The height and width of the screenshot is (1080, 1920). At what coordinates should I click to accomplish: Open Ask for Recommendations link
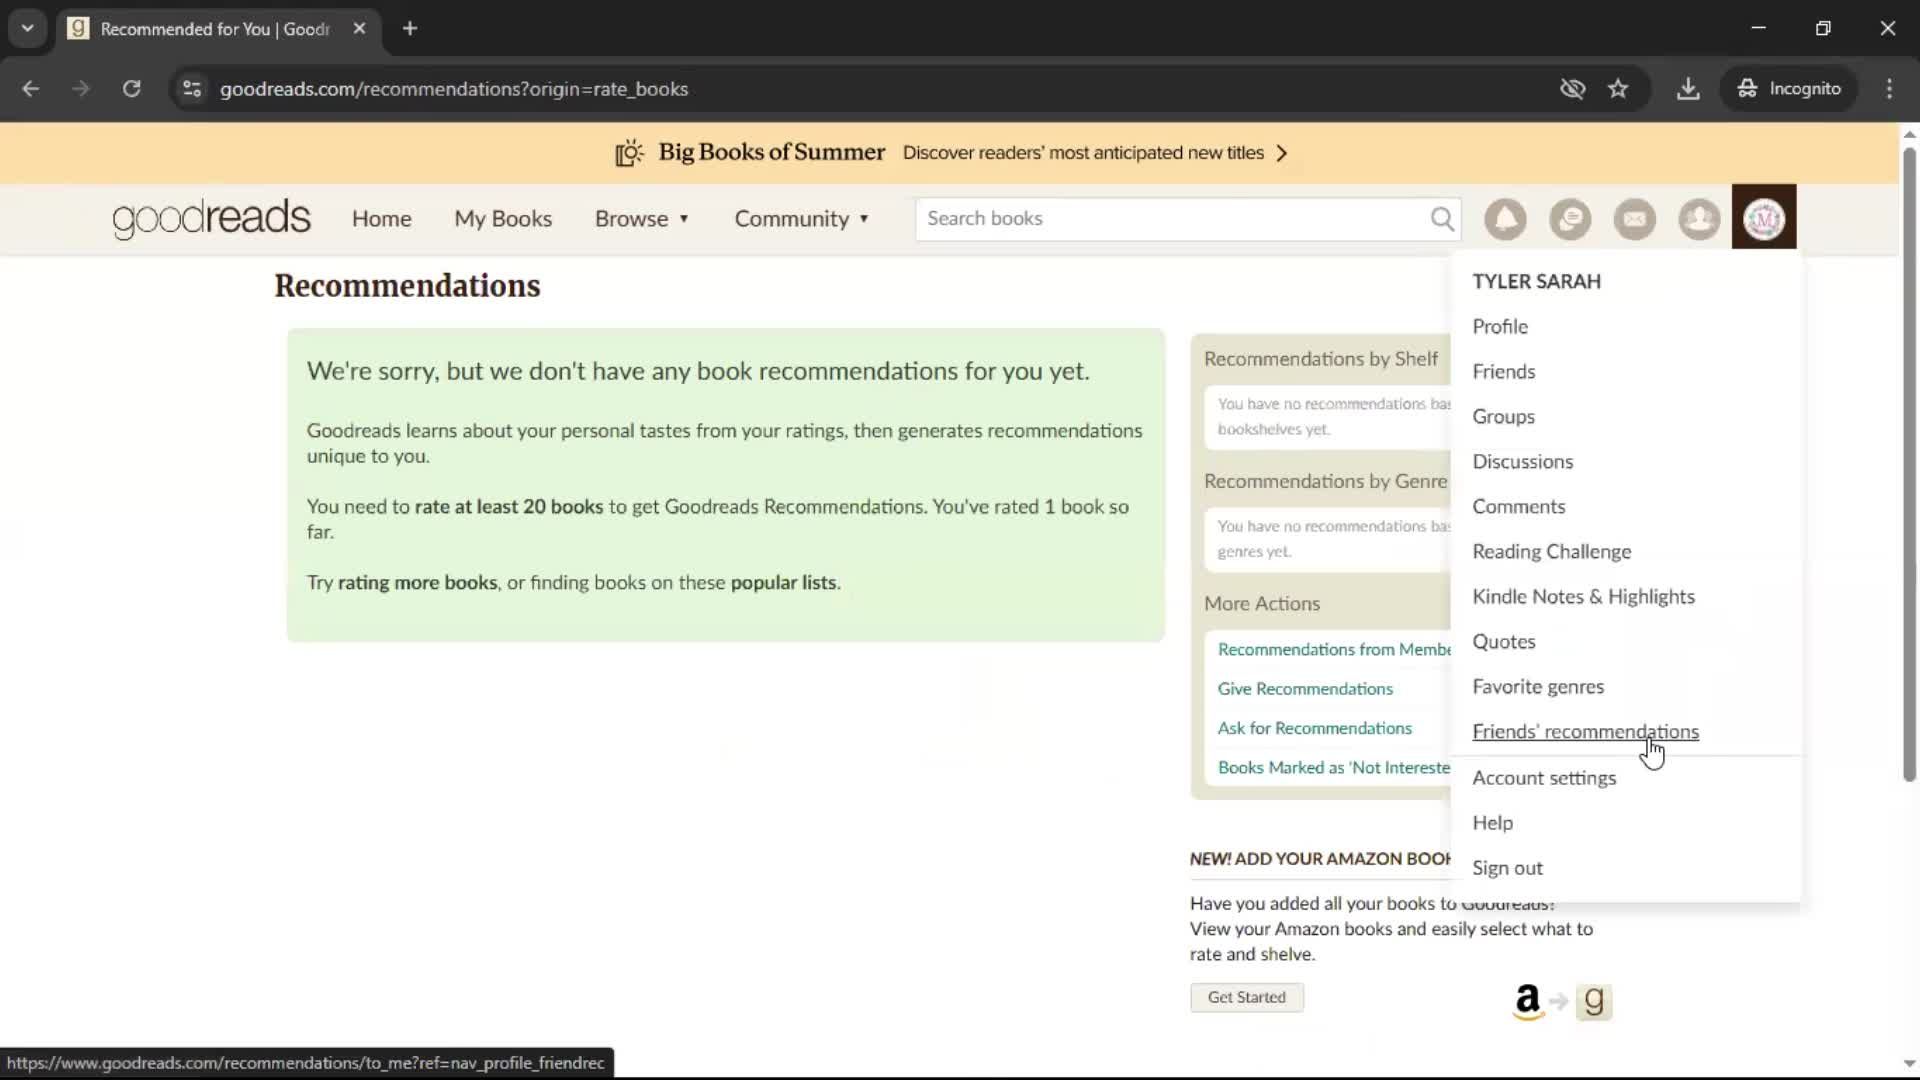(x=1314, y=729)
